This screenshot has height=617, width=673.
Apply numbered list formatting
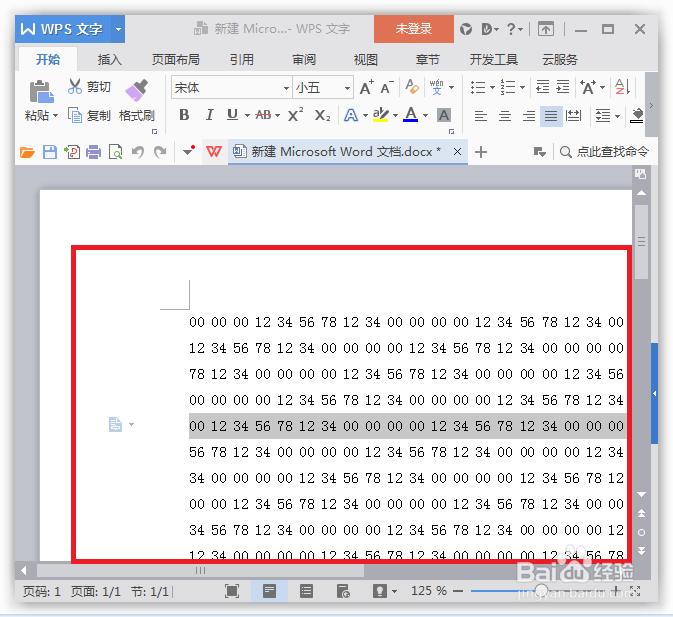(x=508, y=88)
